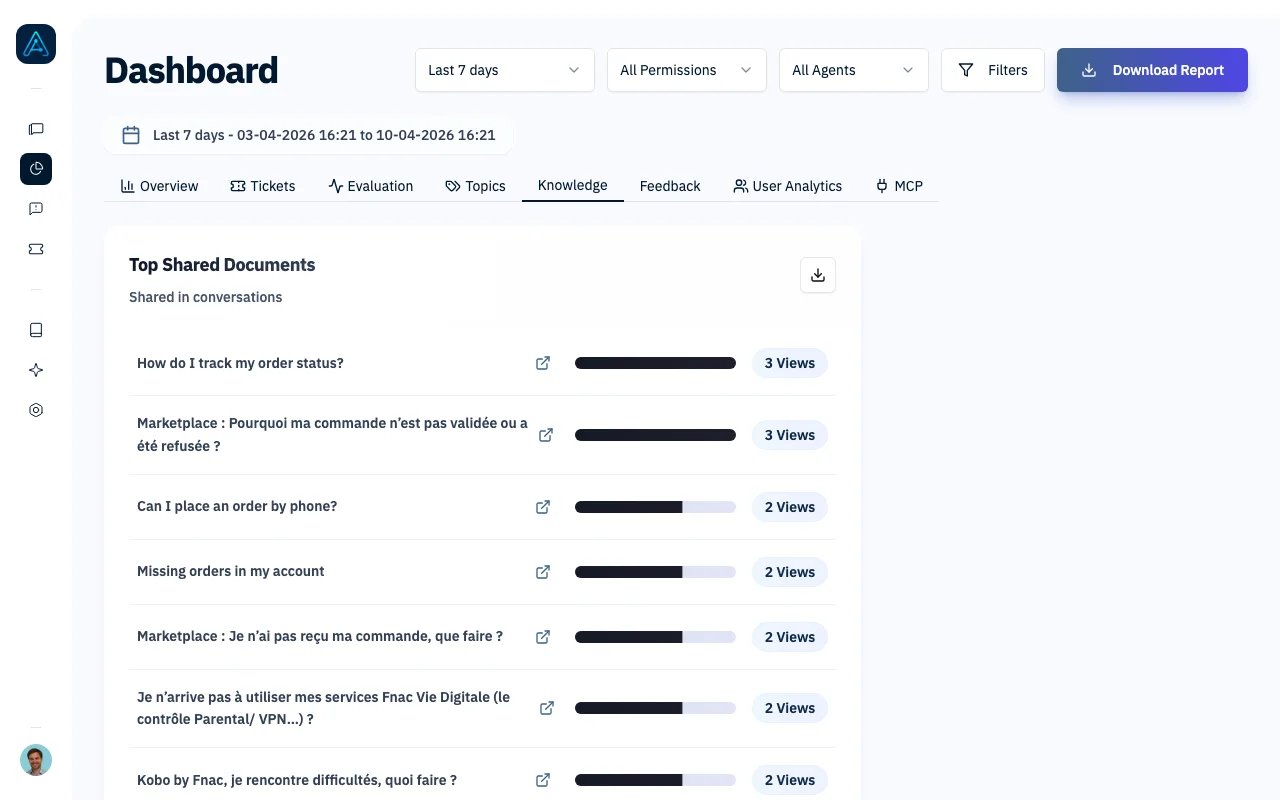1280x800 pixels.
Task: Click '3 Views' badge for order status document
Action: [x=790, y=363]
